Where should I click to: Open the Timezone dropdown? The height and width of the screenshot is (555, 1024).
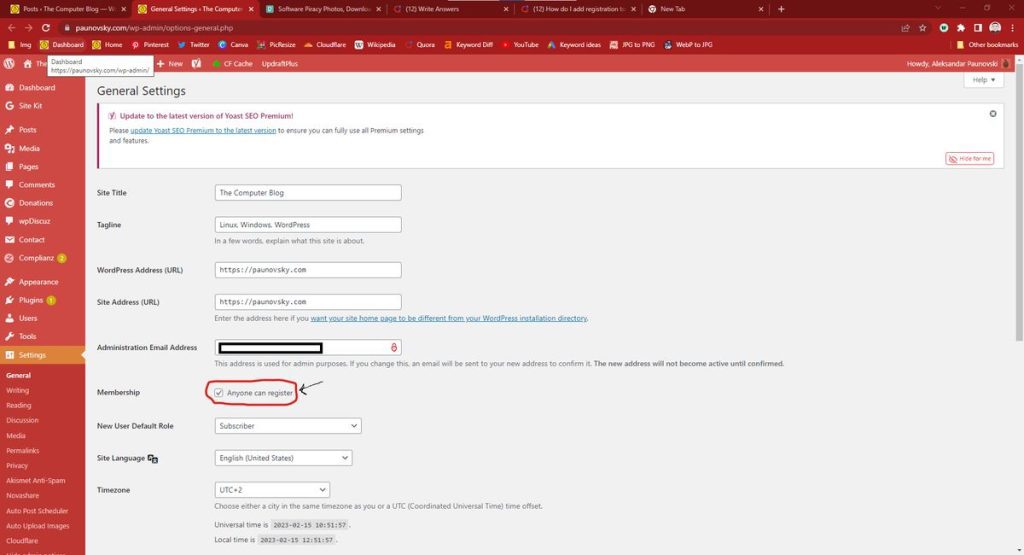click(272, 490)
